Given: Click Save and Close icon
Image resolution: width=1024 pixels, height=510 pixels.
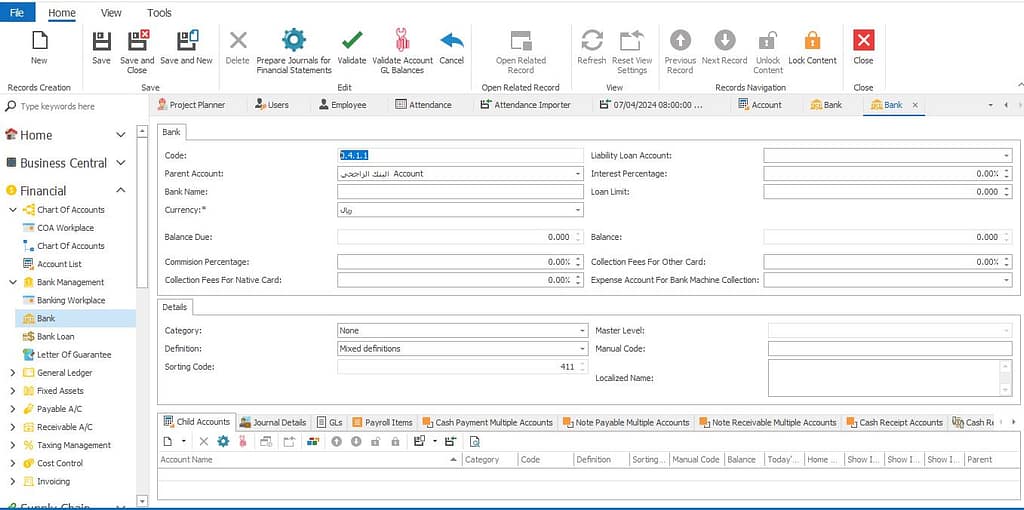Looking at the screenshot, I should point(138,41).
